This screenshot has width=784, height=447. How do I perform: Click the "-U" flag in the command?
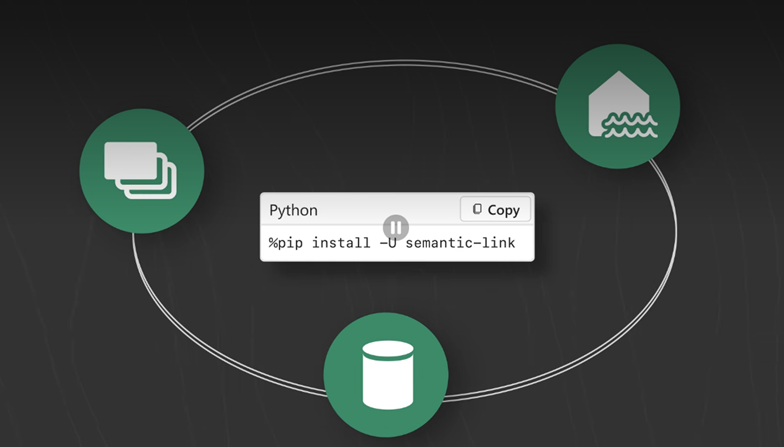point(388,243)
